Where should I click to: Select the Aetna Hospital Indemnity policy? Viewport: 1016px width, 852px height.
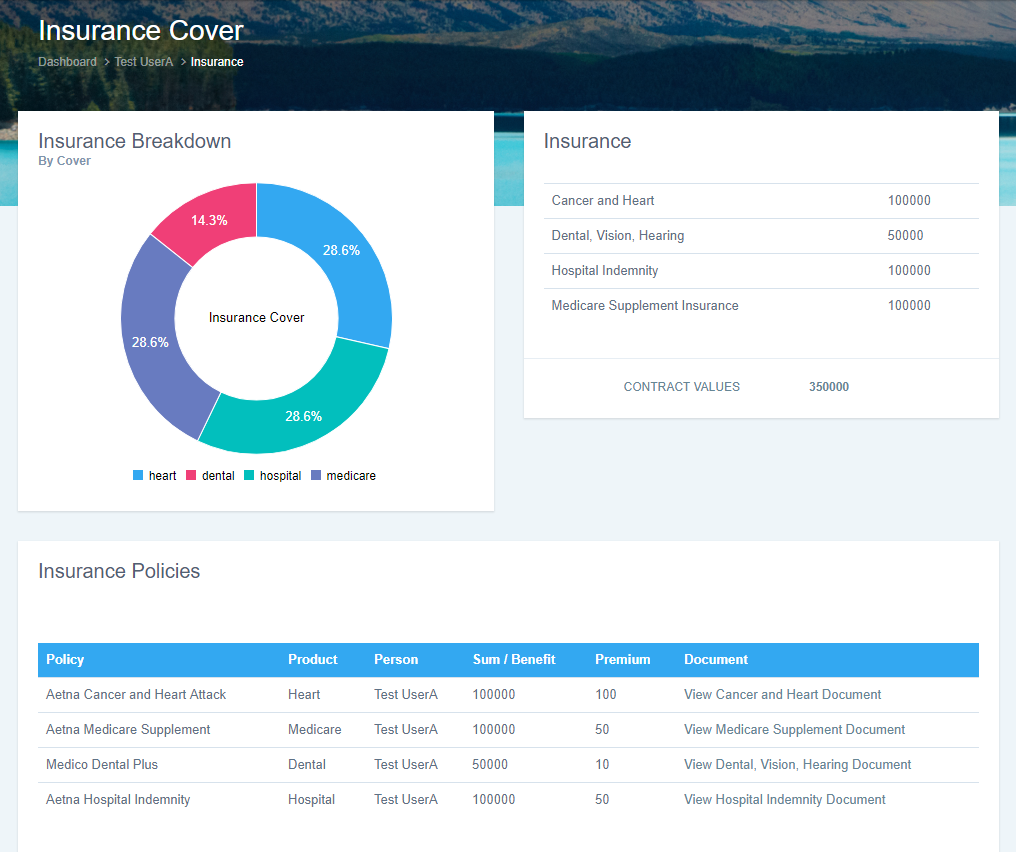coord(118,800)
